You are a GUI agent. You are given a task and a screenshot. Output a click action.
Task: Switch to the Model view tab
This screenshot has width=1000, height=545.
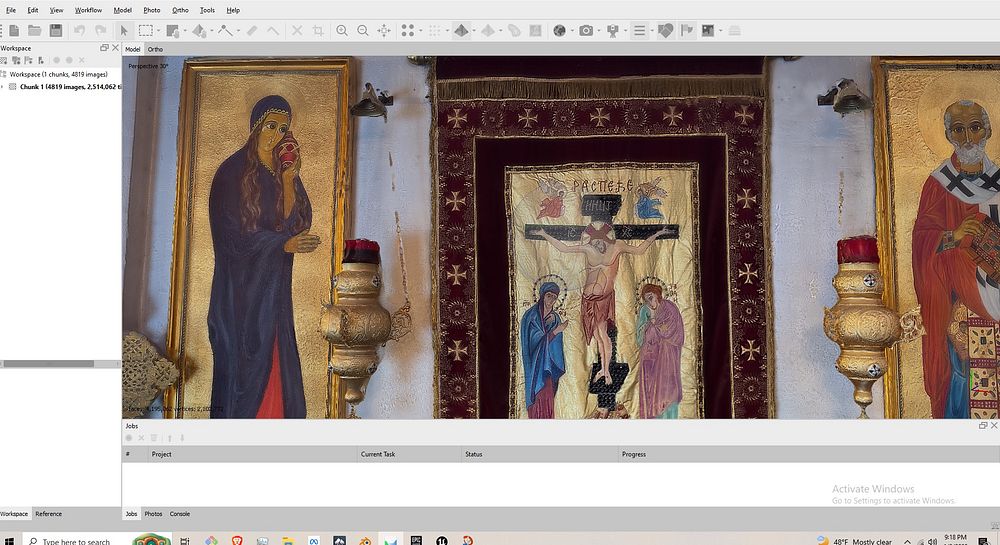click(133, 49)
